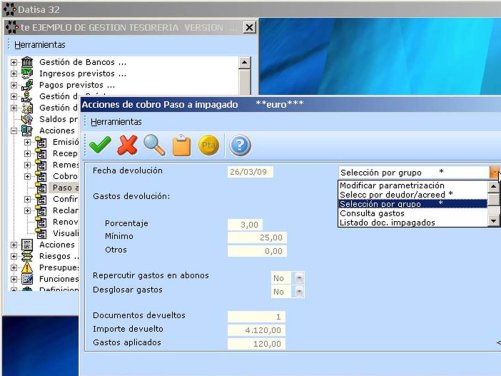Collapse the expanded Acciones node
The image size is (501, 376).
tap(14, 131)
